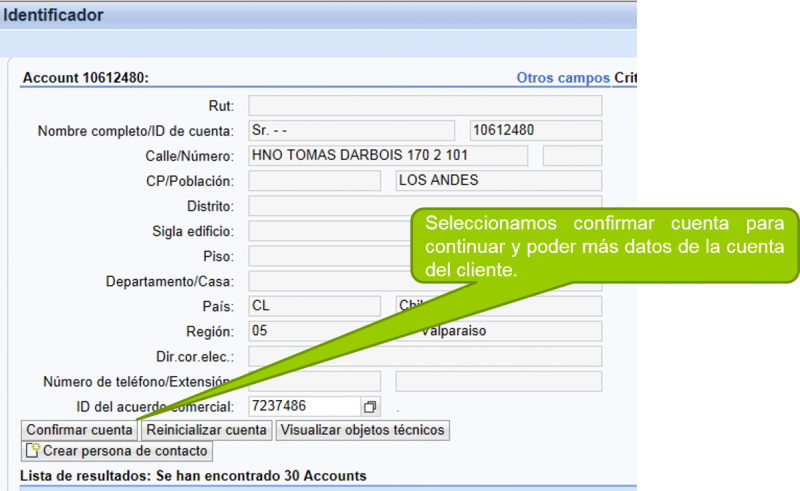Image resolution: width=800 pixels, height=491 pixels.
Task: Click the Calle field HNO TOMAS DARBOIS
Action: 388,156
